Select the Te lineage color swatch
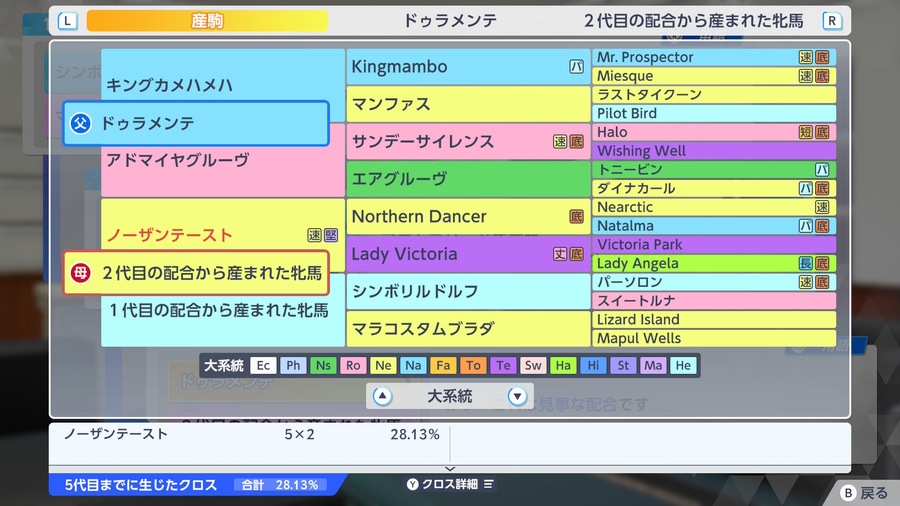900x506 pixels. point(503,365)
